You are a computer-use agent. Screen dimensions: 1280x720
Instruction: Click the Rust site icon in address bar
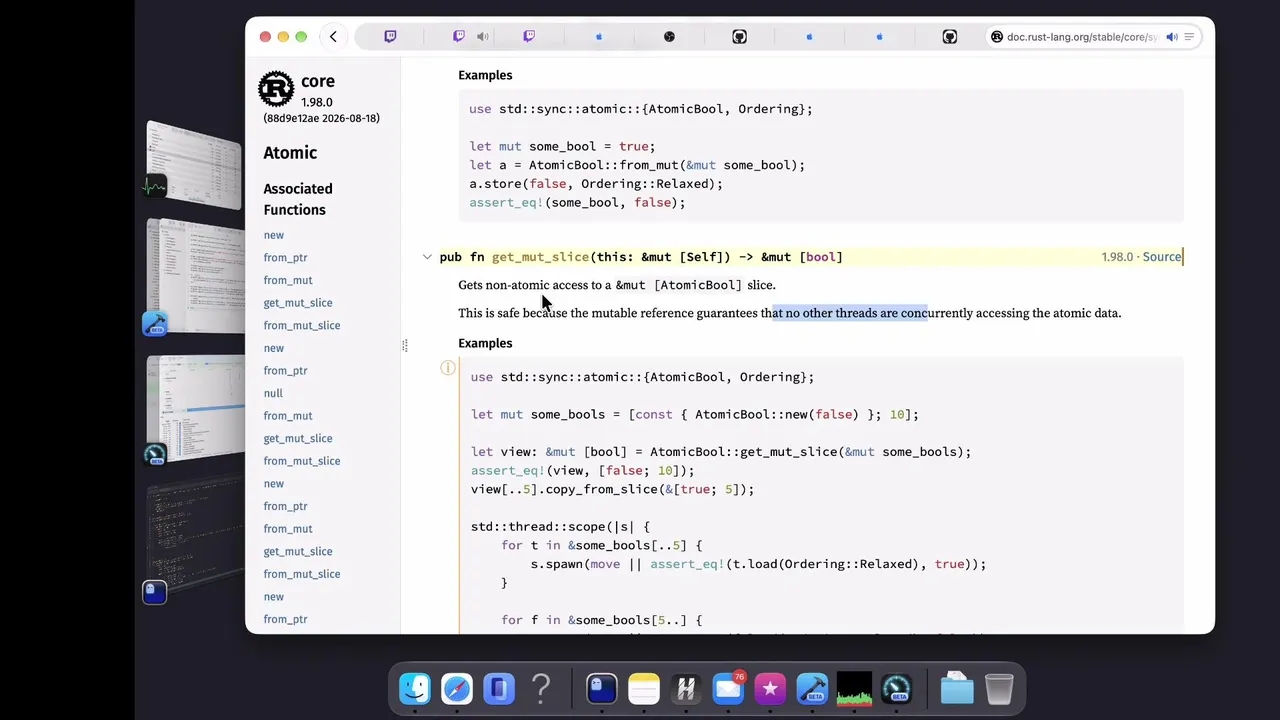coord(997,37)
